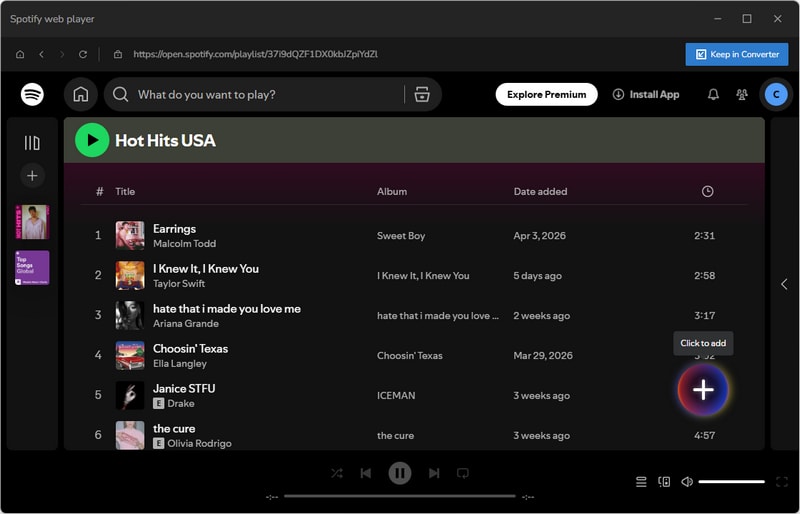Open artist link Ariana Grande

pyautogui.click(x=186, y=323)
